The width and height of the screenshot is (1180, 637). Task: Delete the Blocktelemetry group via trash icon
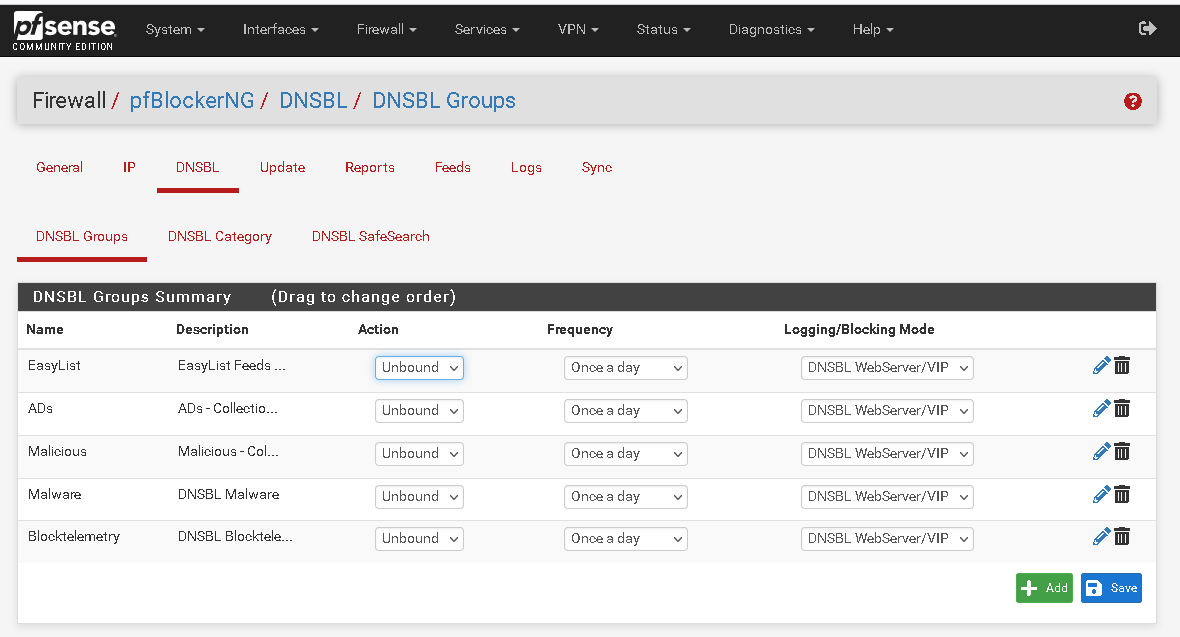[1122, 537]
